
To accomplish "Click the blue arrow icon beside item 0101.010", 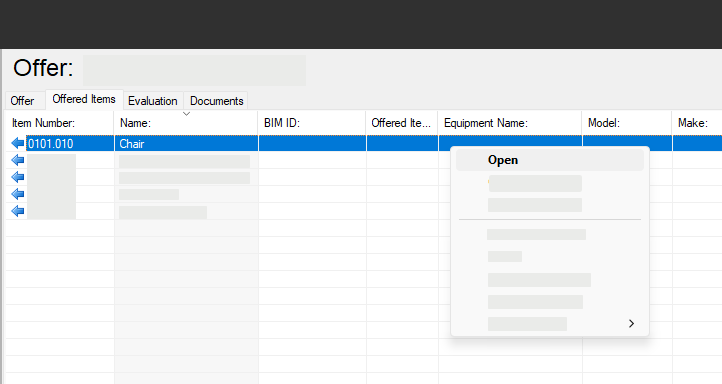I will (x=17, y=144).
